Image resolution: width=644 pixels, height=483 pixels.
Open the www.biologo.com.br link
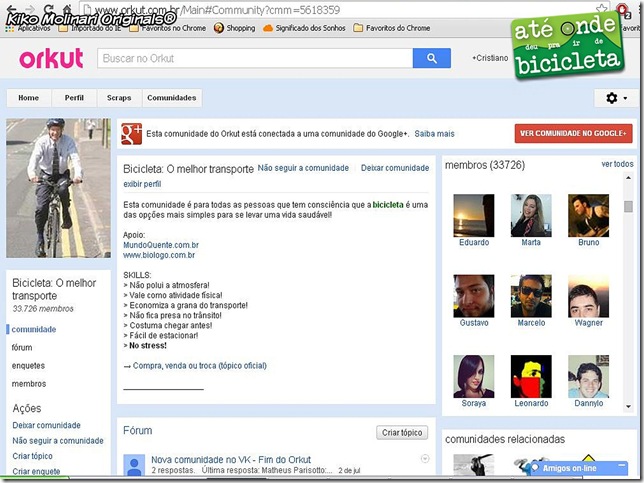[159, 255]
